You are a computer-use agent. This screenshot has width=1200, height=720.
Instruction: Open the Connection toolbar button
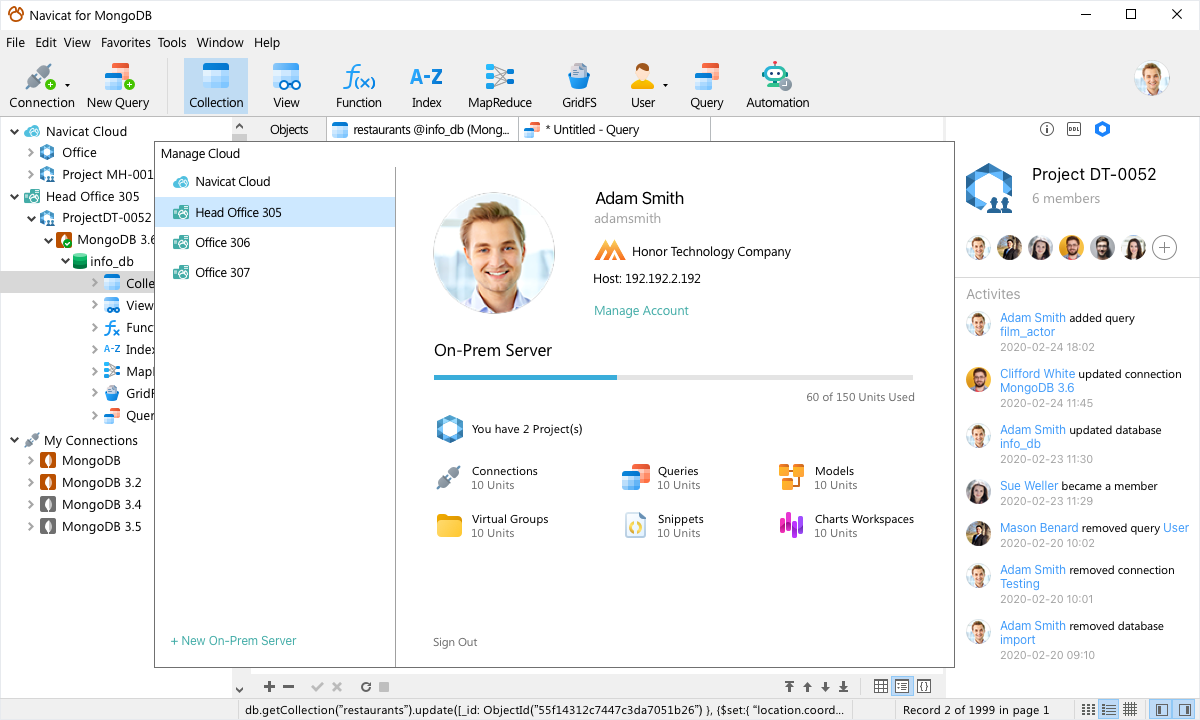[x=41, y=86]
